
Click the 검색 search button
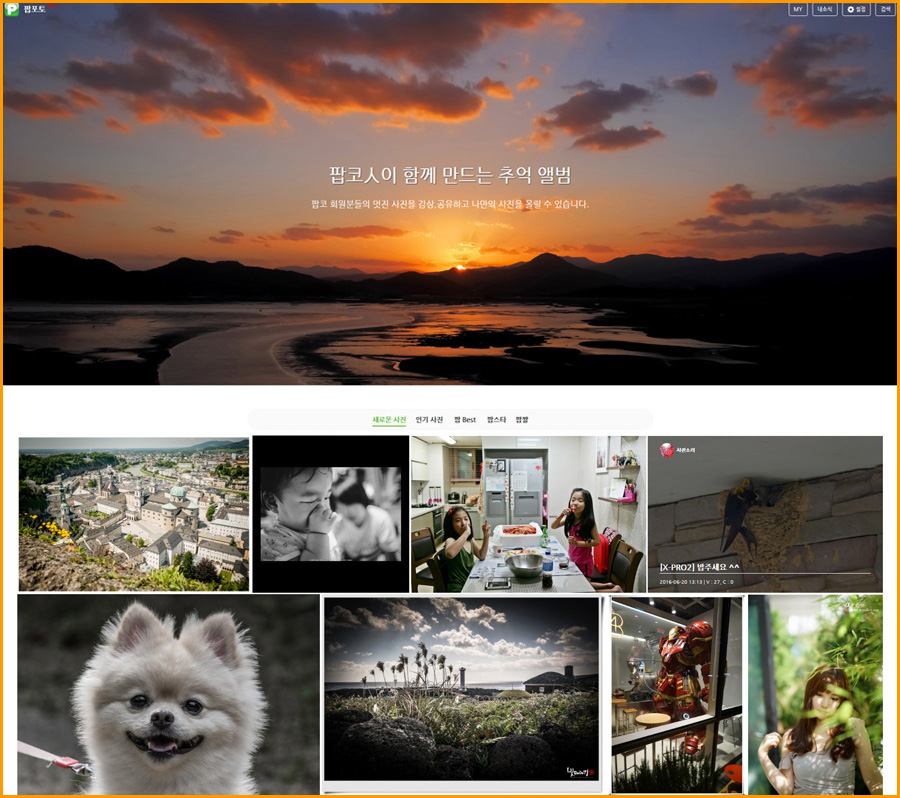(885, 10)
